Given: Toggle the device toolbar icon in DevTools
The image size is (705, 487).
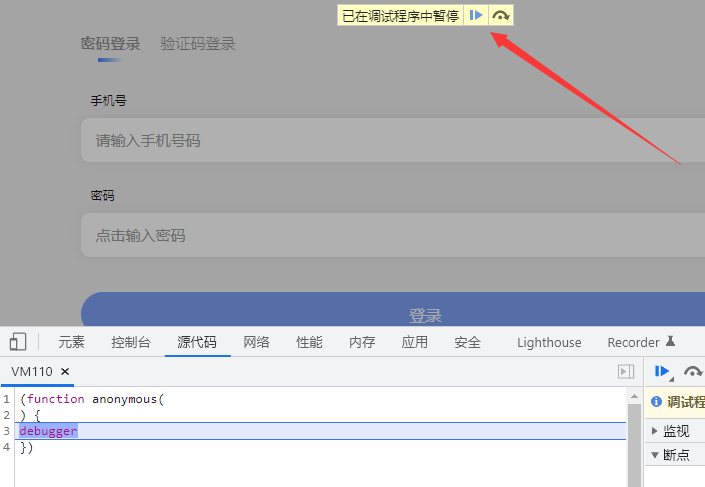Looking at the screenshot, I should tap(18, 342).
